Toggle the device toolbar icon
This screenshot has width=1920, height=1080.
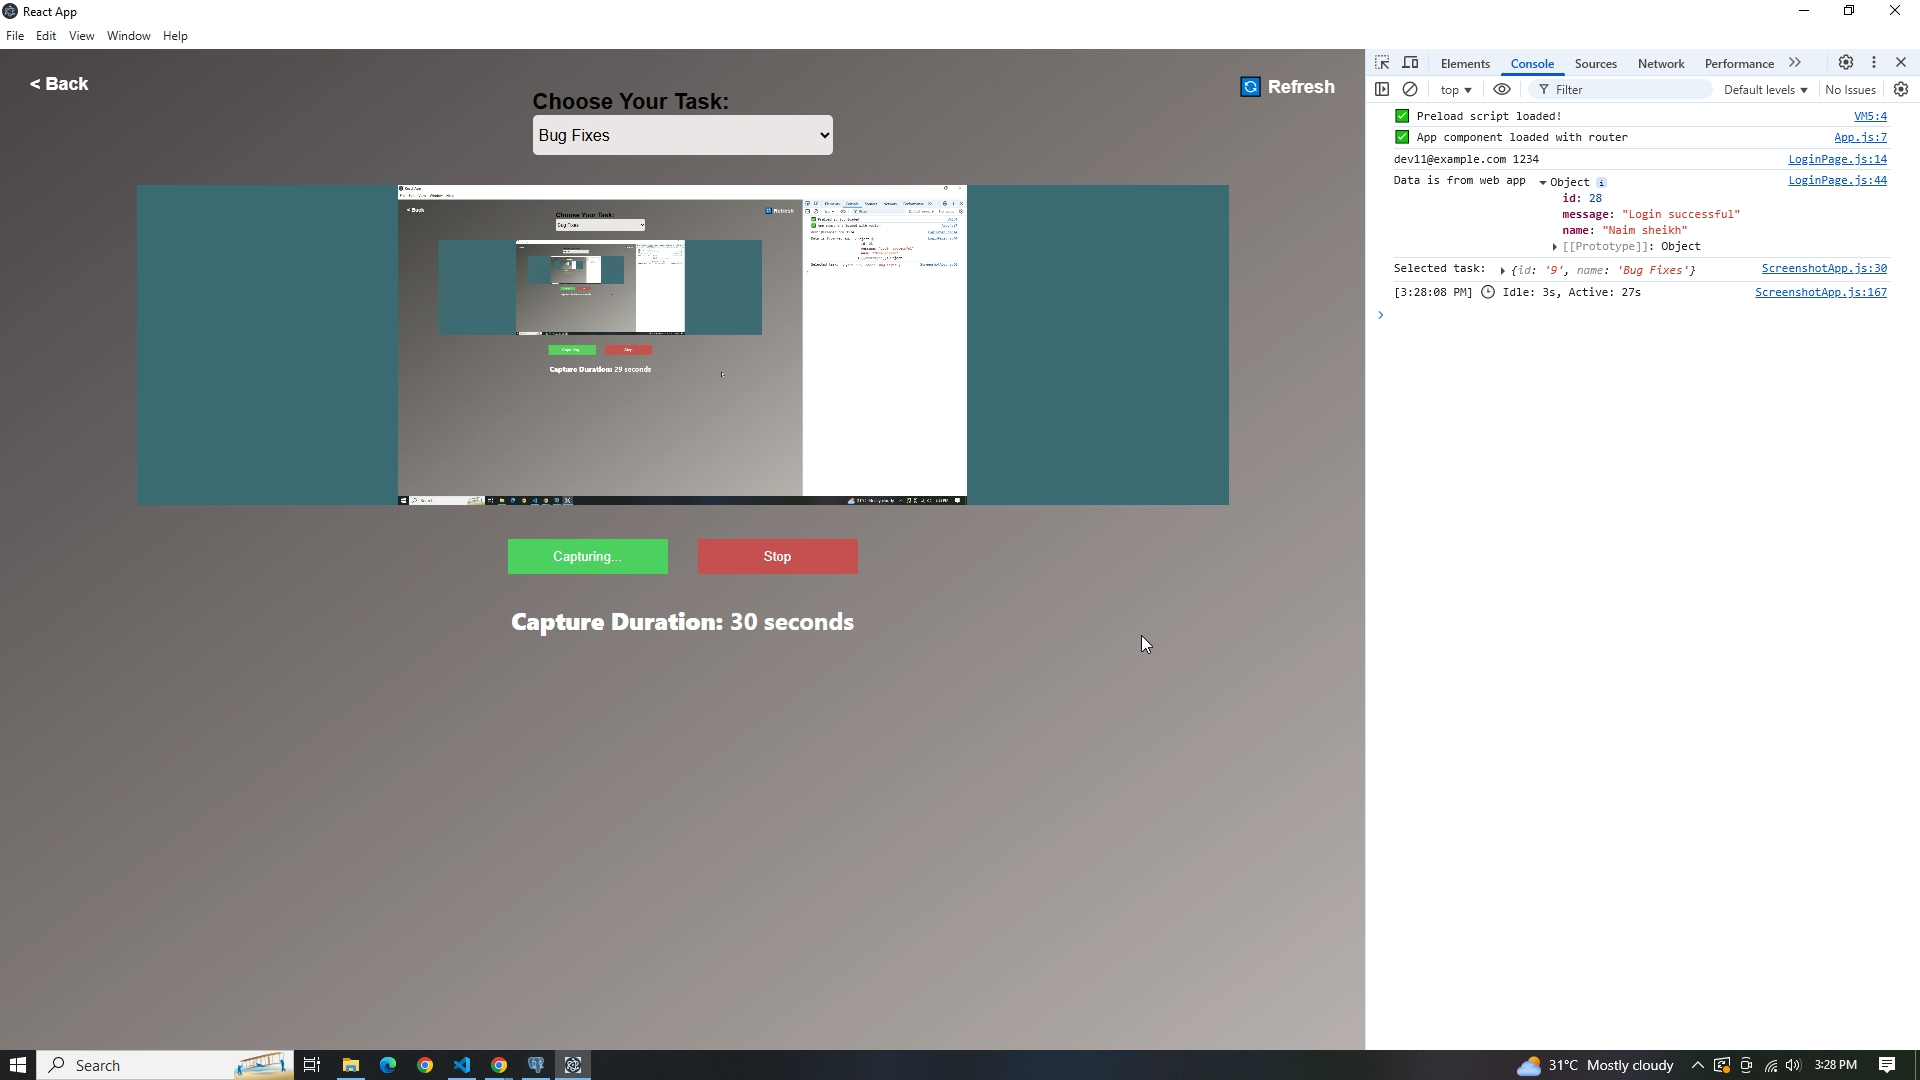pyautogui.click(x=1410, y=63)
